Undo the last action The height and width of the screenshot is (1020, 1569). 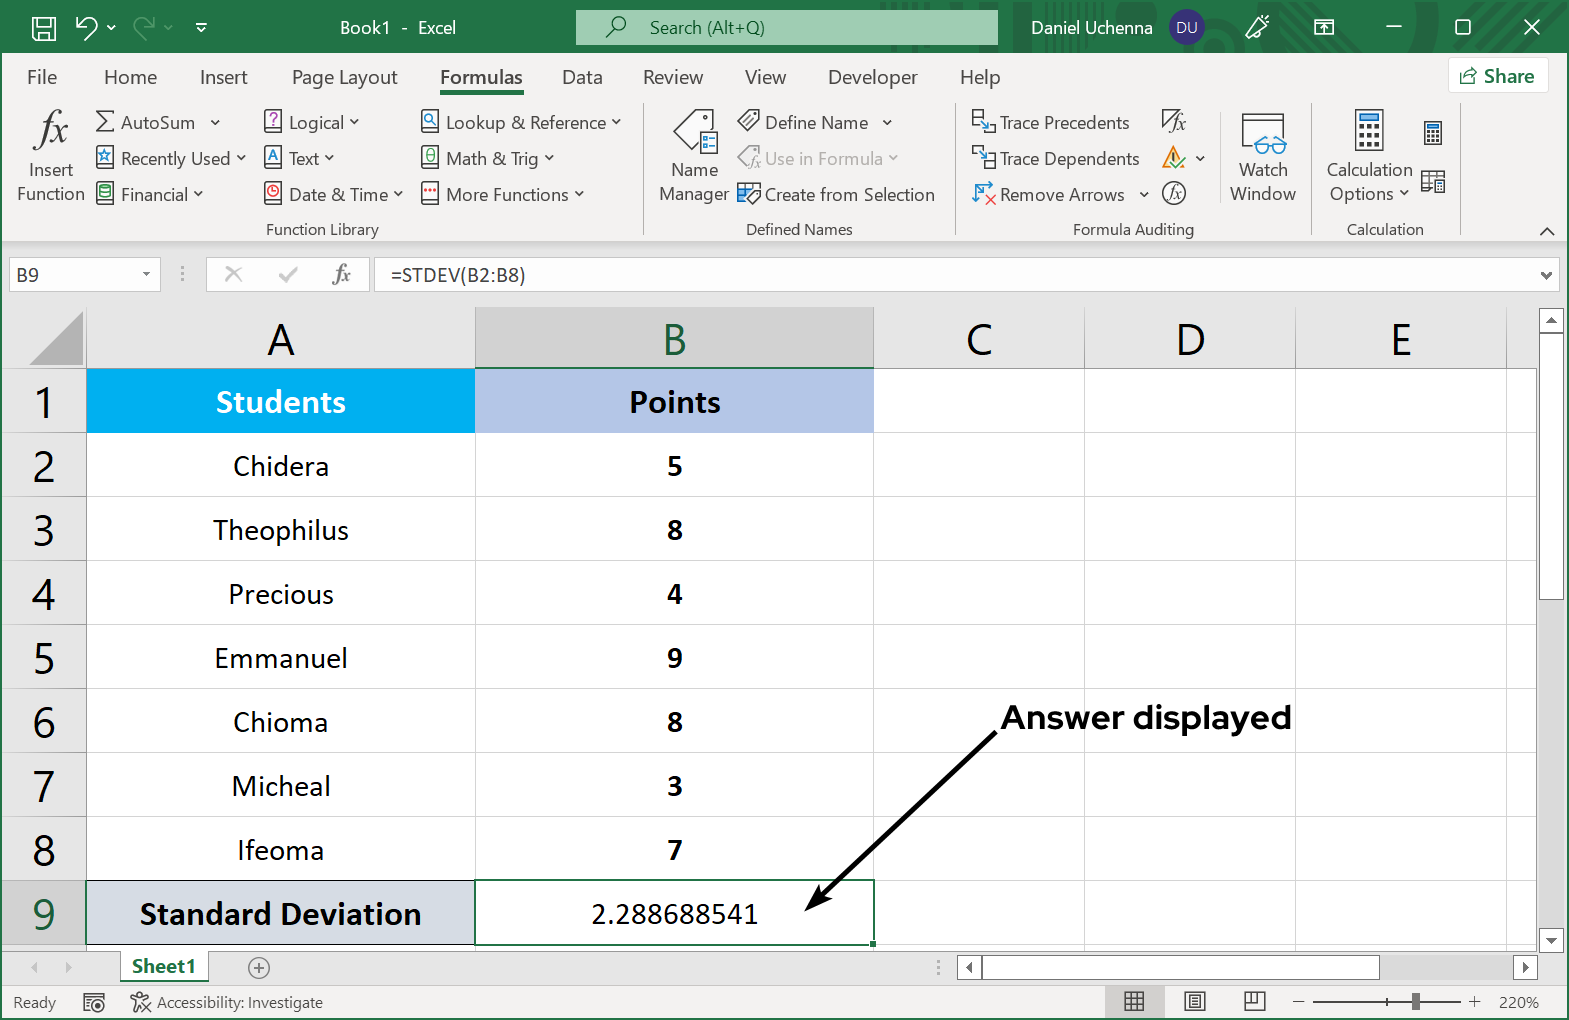[x=87, y=28]
